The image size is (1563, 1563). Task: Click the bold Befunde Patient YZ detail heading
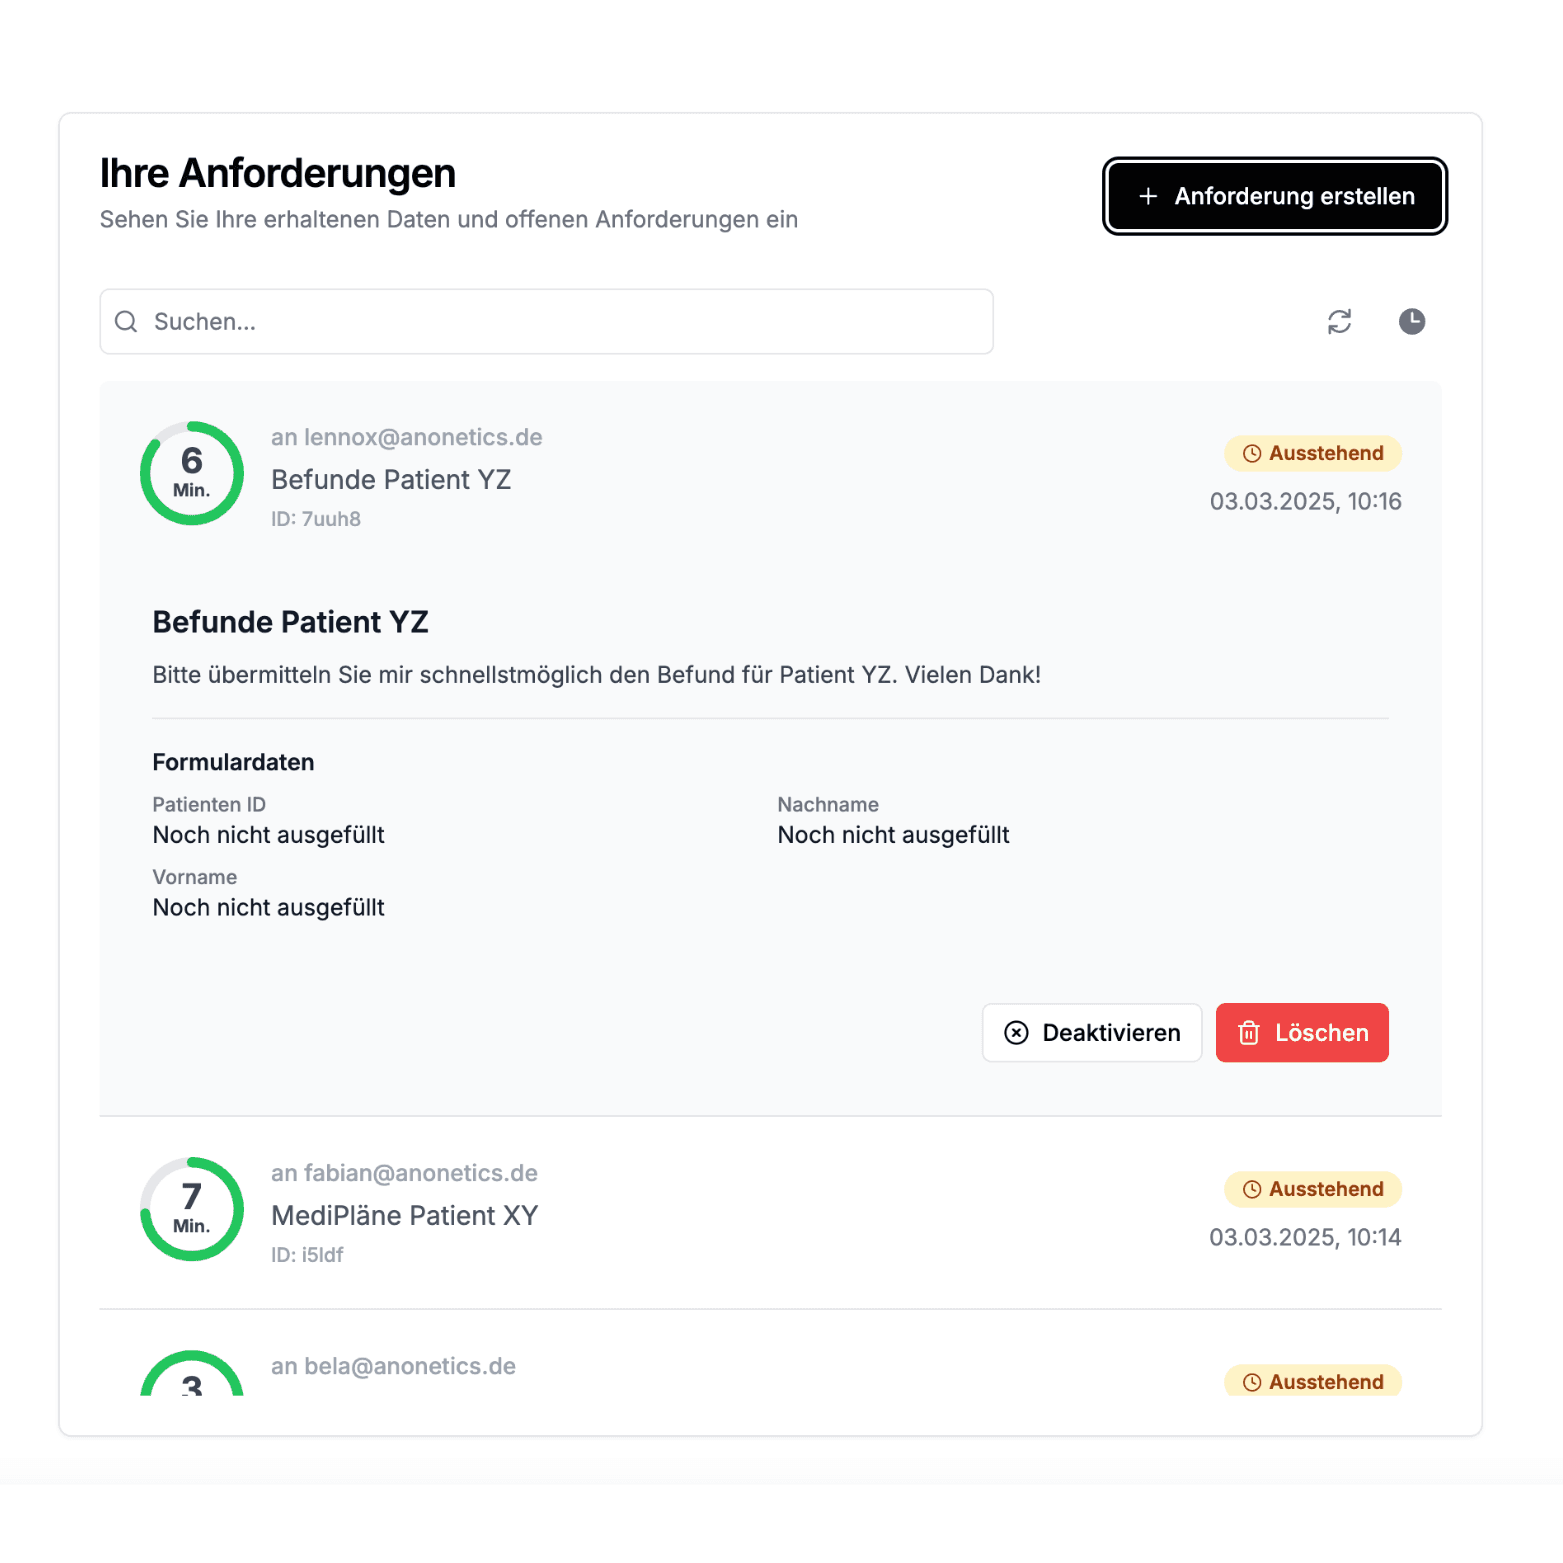pyautogui.click(x=290, y=622)
